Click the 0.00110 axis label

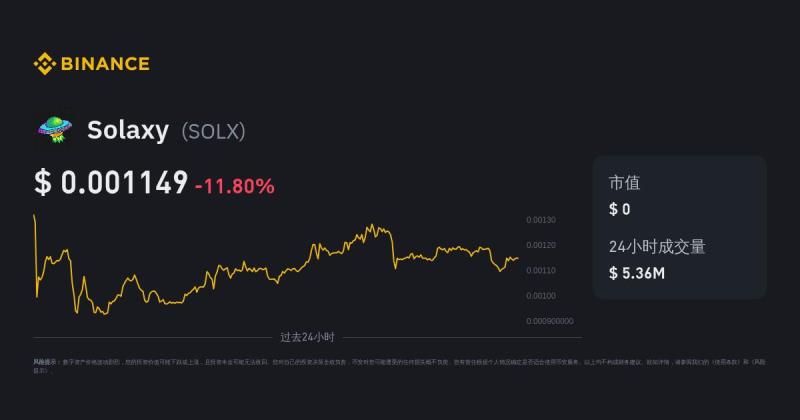pos(541,270)
